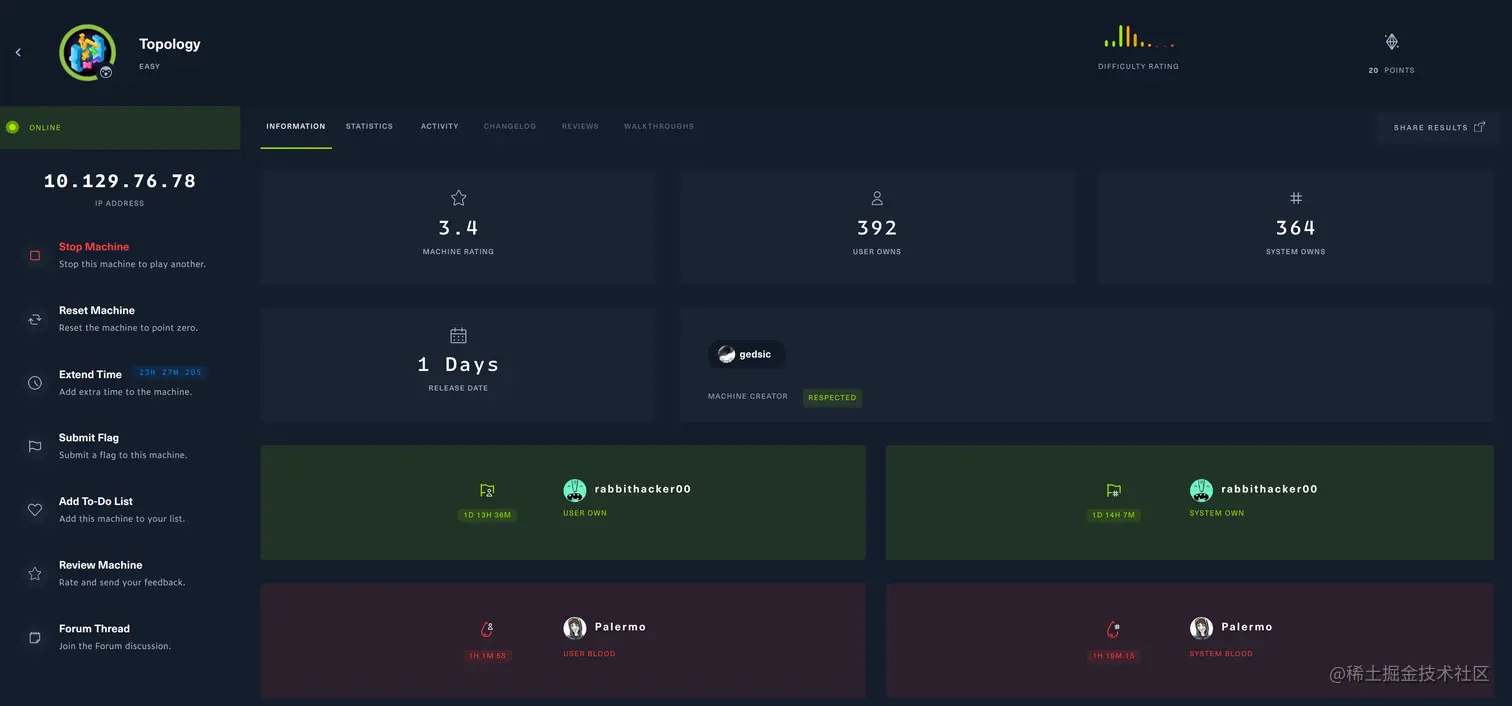Viewport: 1512px width, 706px height.
Task: Click the user own flag icon
Action: [487, 490]
